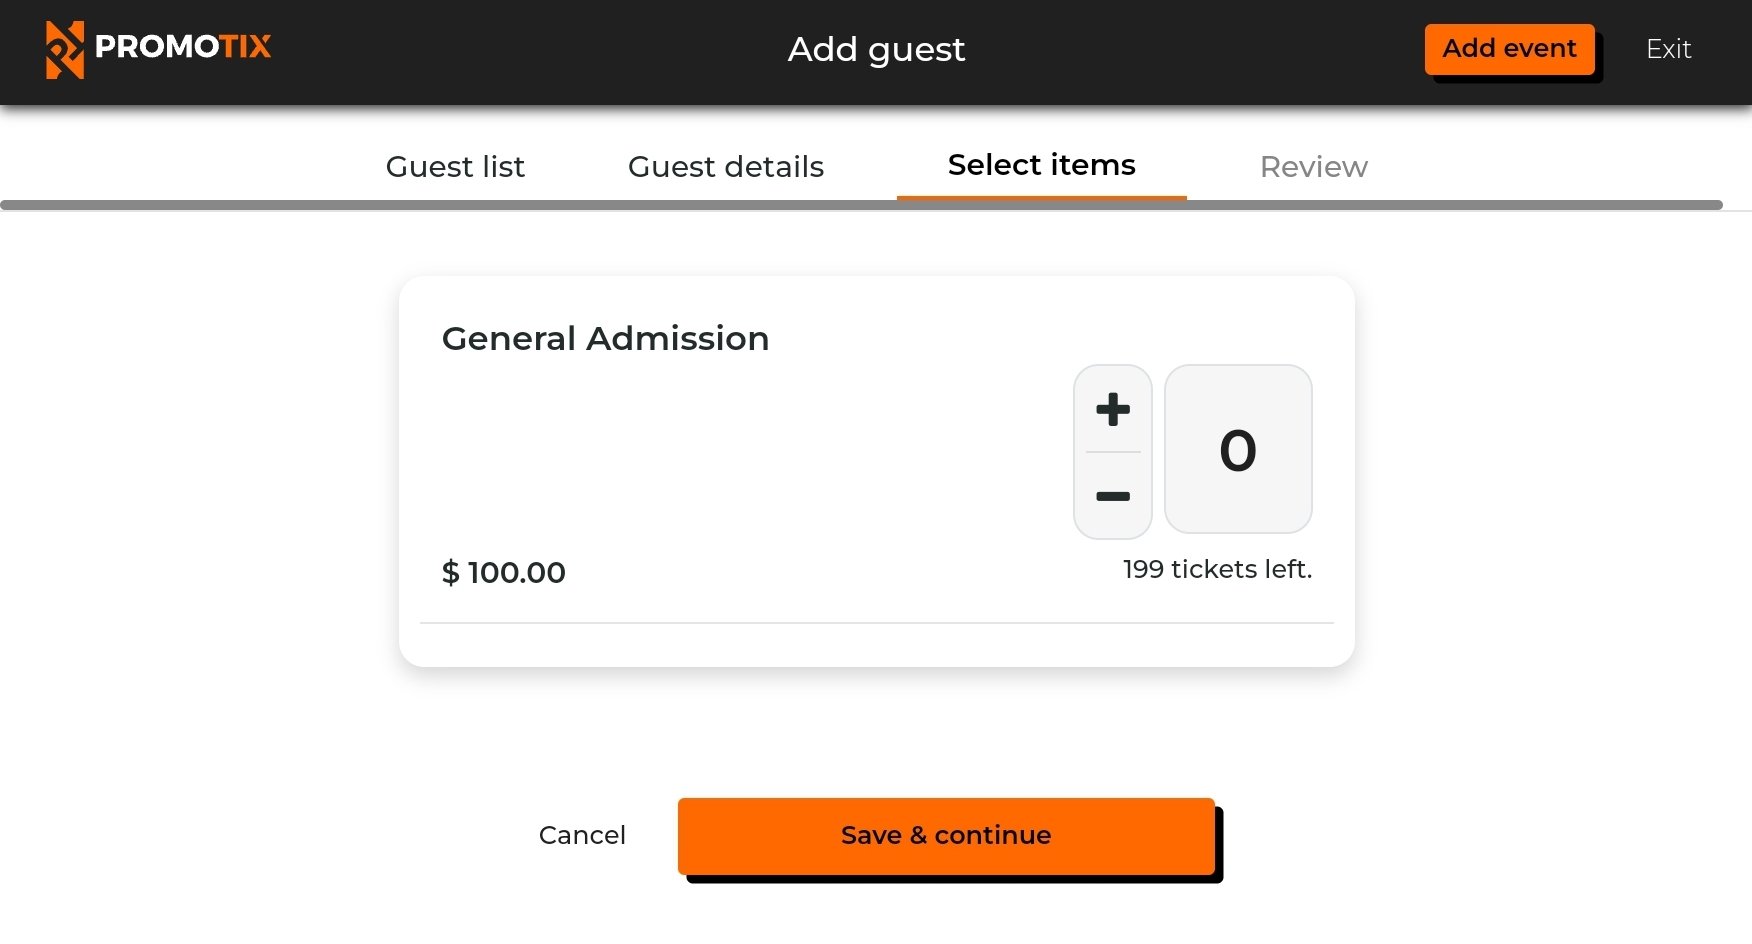1752x944 pixels.
Task: Click the Promotix logo icon
Action: coord(65,49)
